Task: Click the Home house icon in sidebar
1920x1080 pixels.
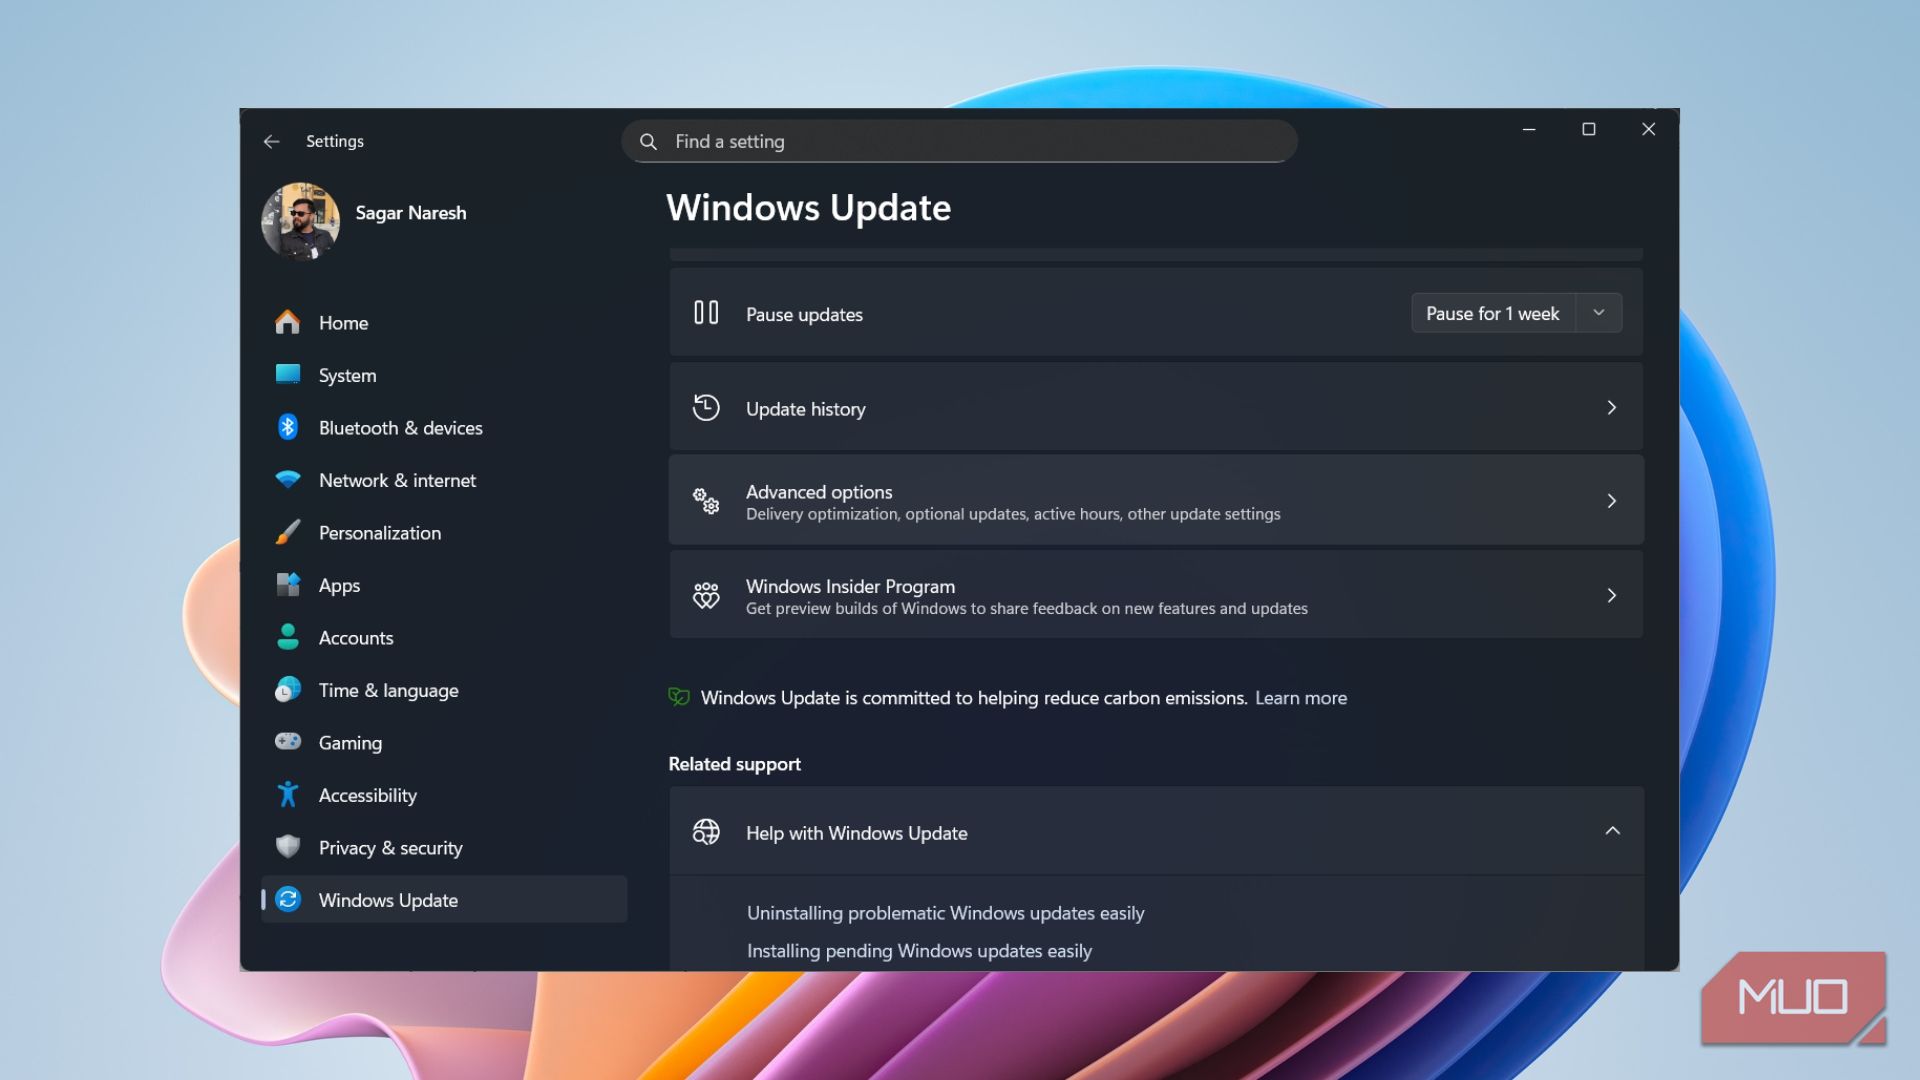Action: 288,322
